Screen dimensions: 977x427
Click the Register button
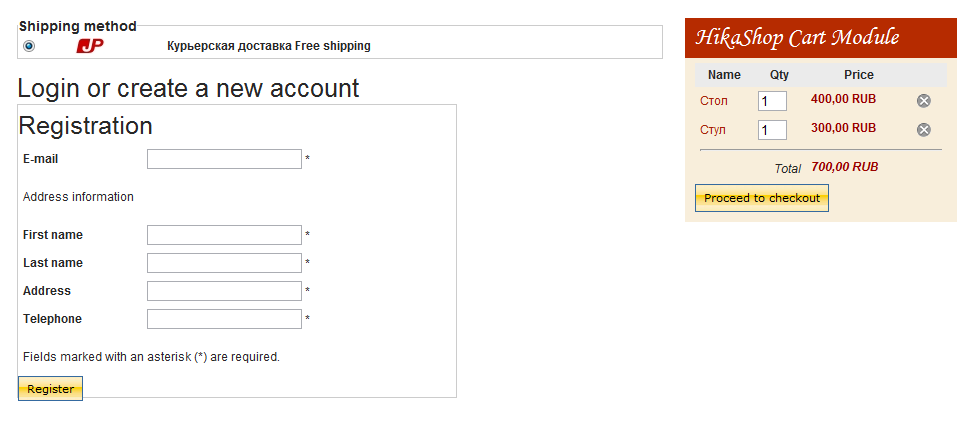pos(50,389)
